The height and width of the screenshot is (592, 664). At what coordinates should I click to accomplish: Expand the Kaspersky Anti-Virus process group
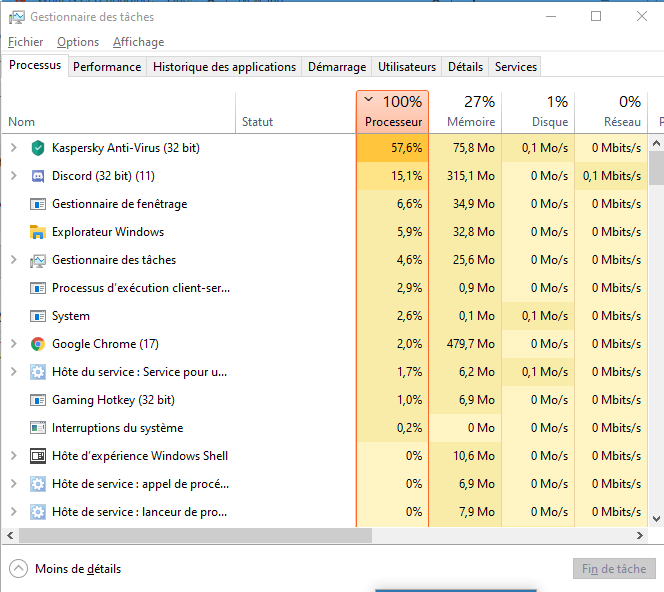click(14, 147)
